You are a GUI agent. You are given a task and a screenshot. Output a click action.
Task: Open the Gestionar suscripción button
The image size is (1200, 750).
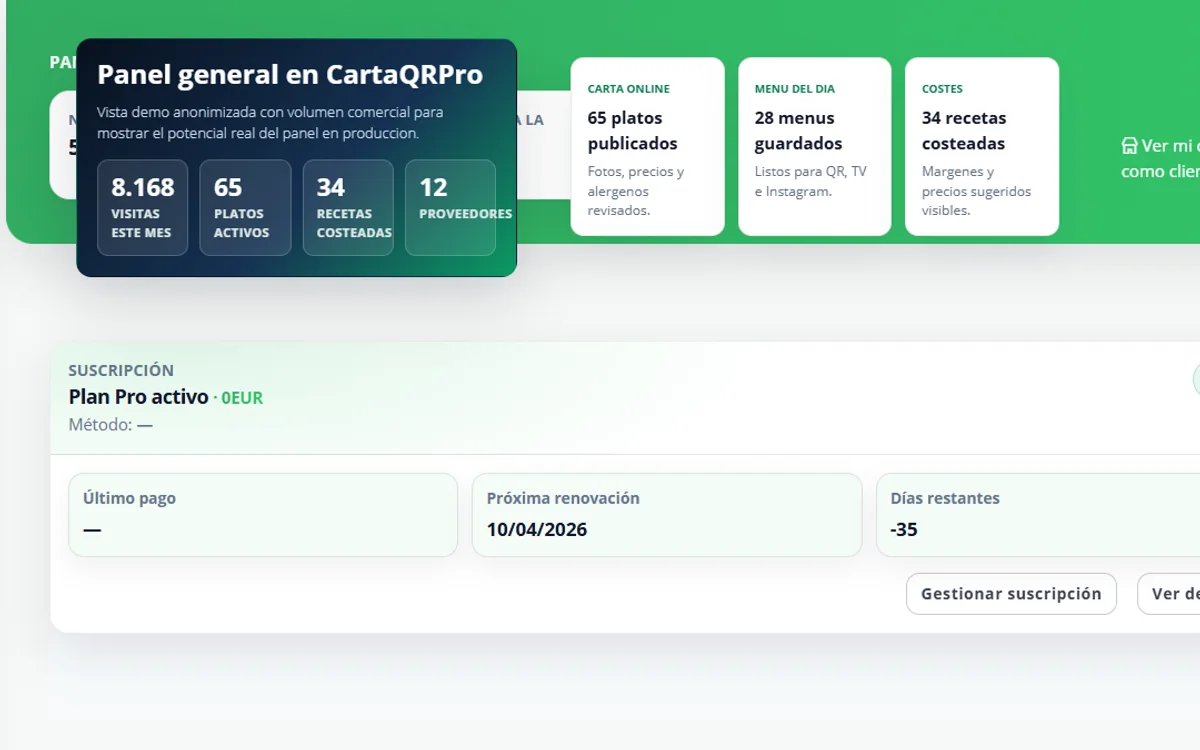pos(1011,594)
